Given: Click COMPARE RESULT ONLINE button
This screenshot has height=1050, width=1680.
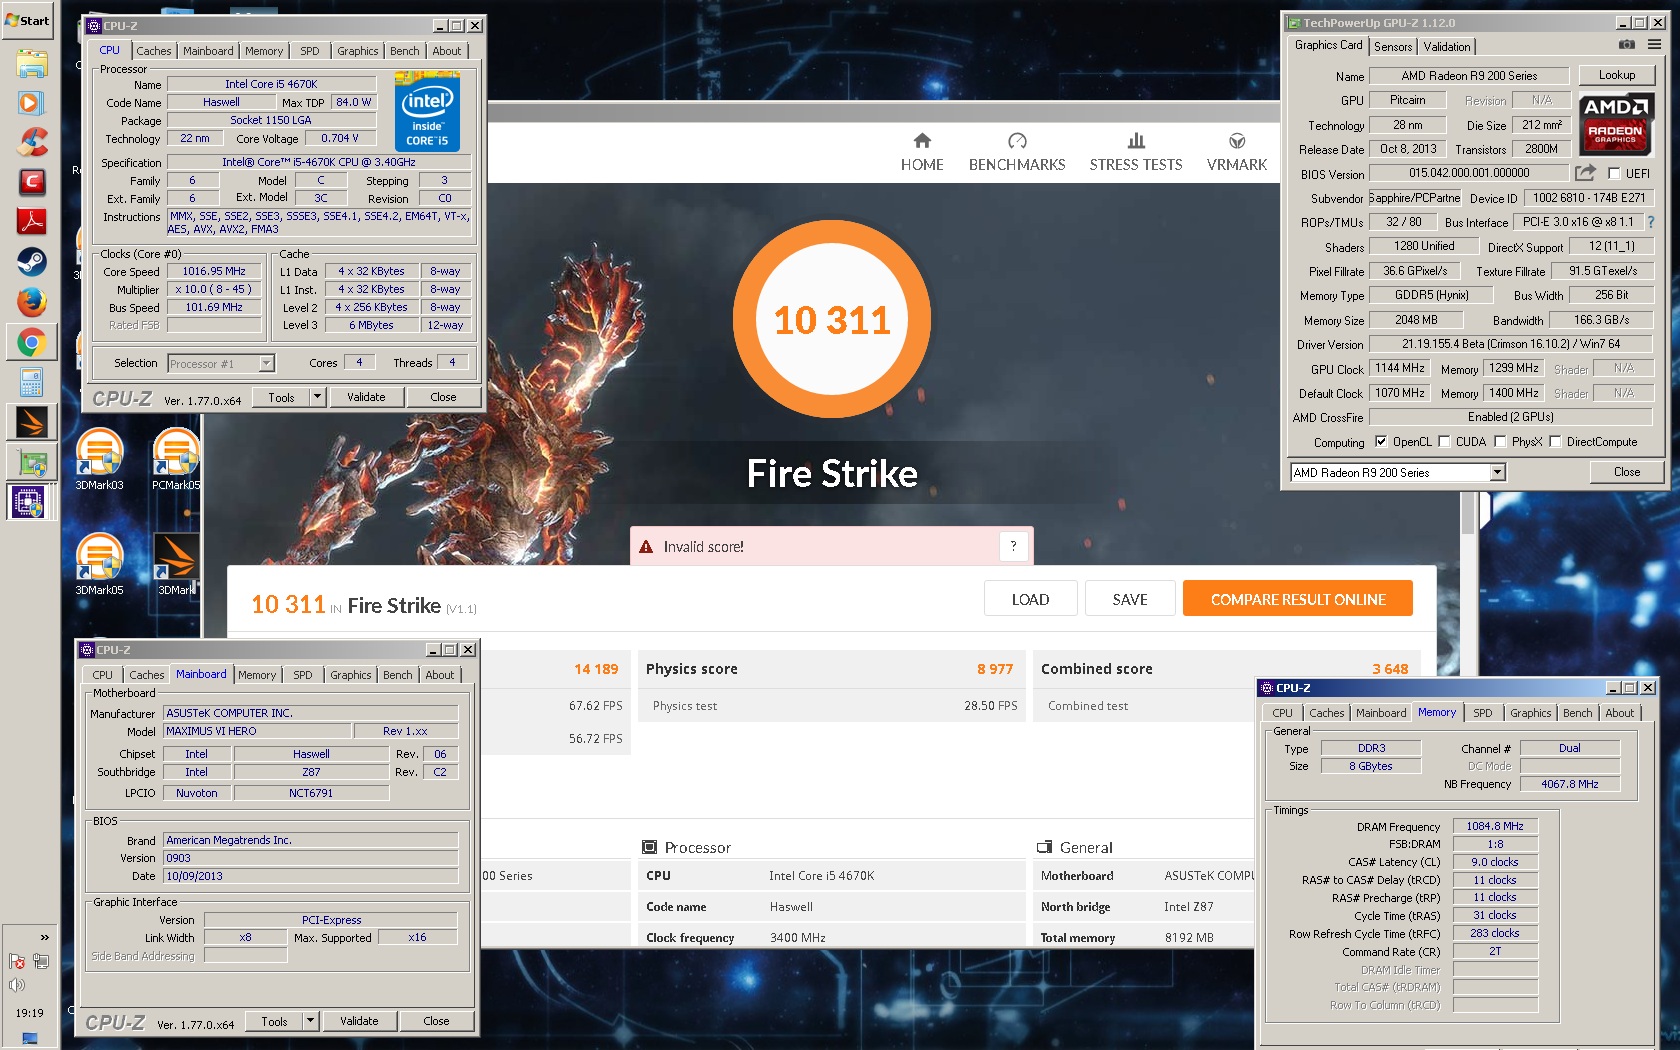Looking at the screenshot, I should coord(1298,599).
